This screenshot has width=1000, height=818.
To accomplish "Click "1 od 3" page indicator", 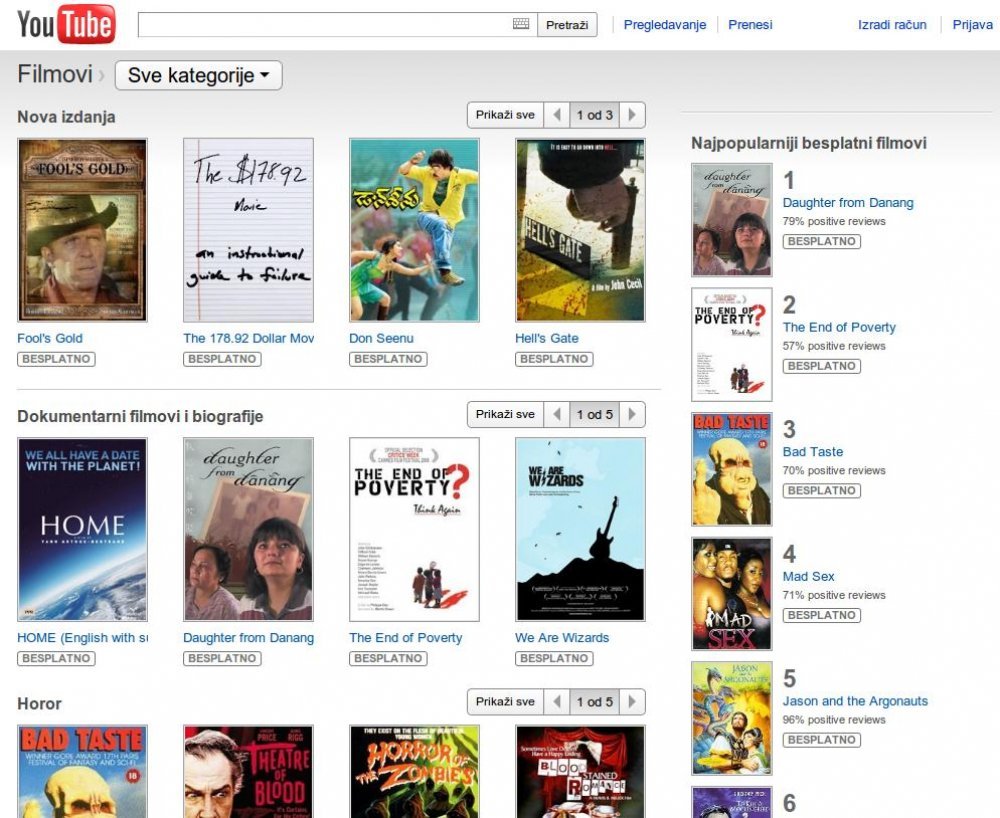I will point(594,115).
